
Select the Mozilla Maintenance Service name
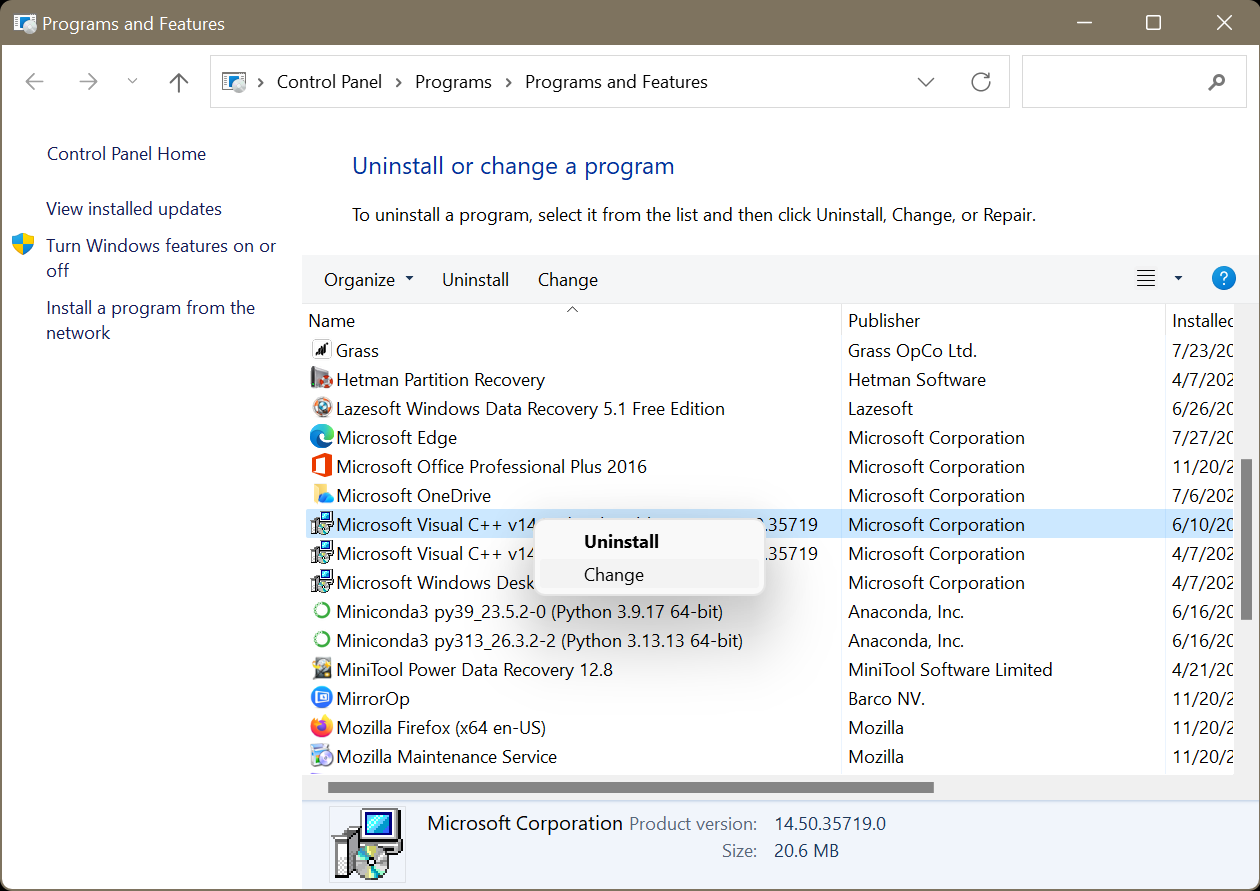click(447, 757)
